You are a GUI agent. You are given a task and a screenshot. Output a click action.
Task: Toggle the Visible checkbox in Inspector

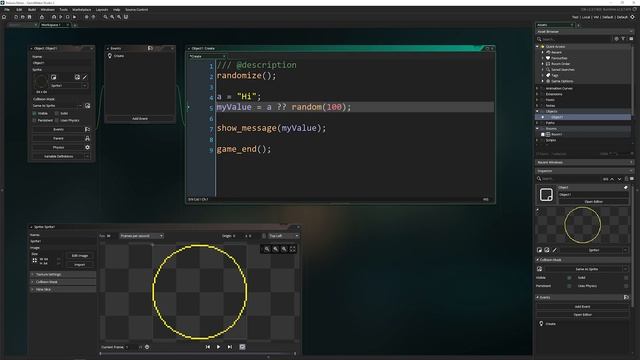tap(569, 278)
